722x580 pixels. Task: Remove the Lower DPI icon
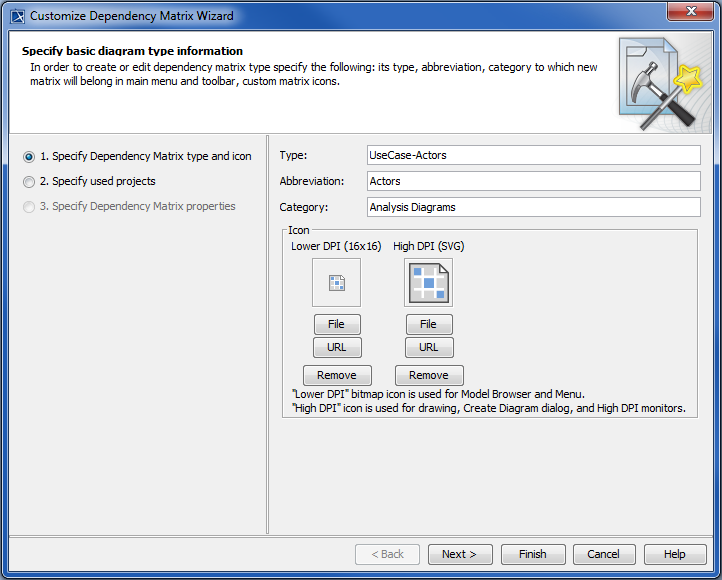(337, 375)
